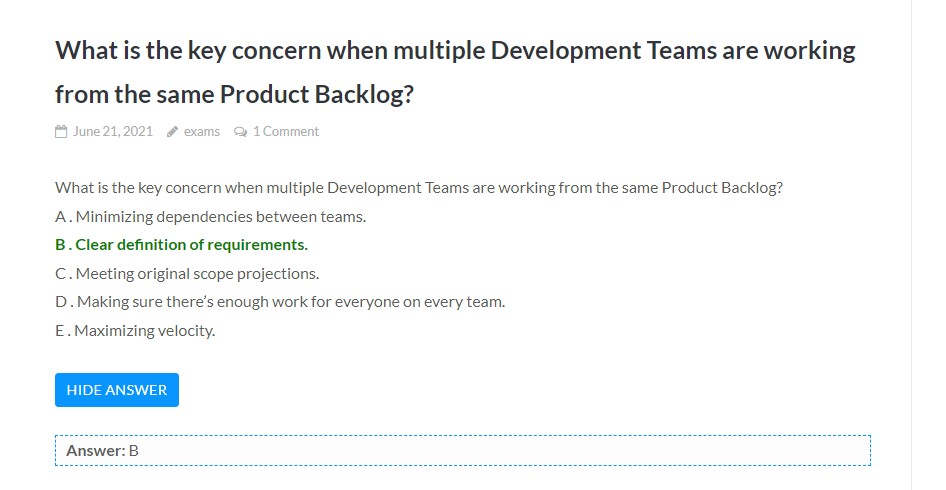Click the question paragraph below the post metadata
Viewport: 946px width, 490px height.
click(418, 187)
